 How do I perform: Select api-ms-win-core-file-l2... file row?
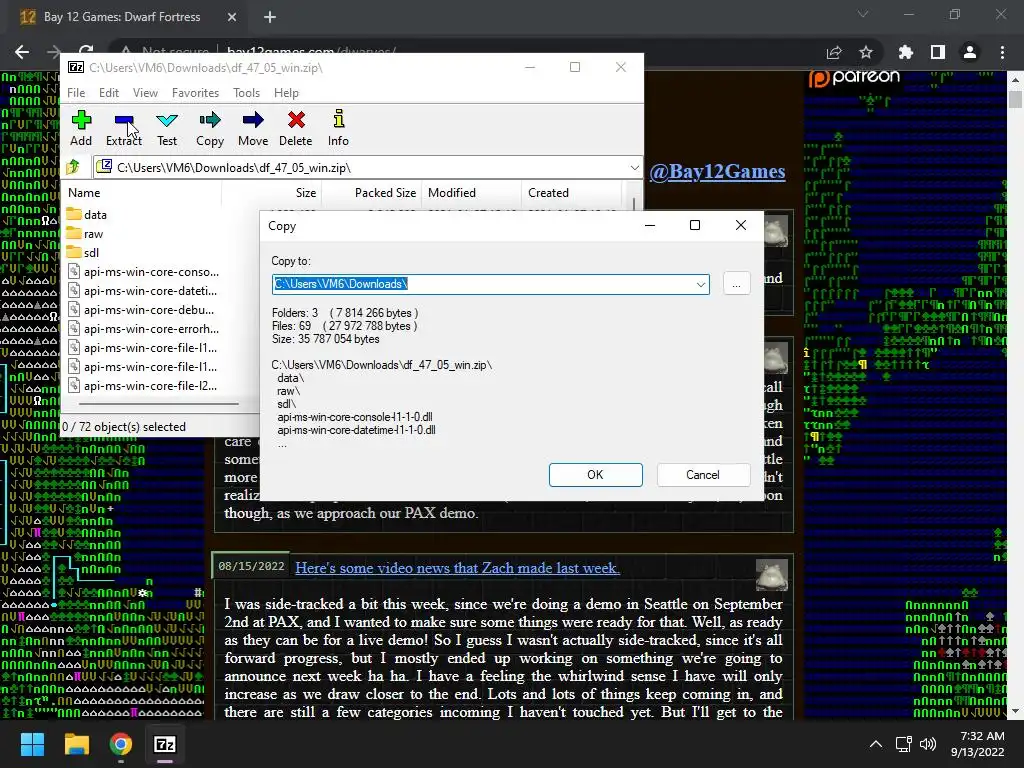click(x=142, y=385)
